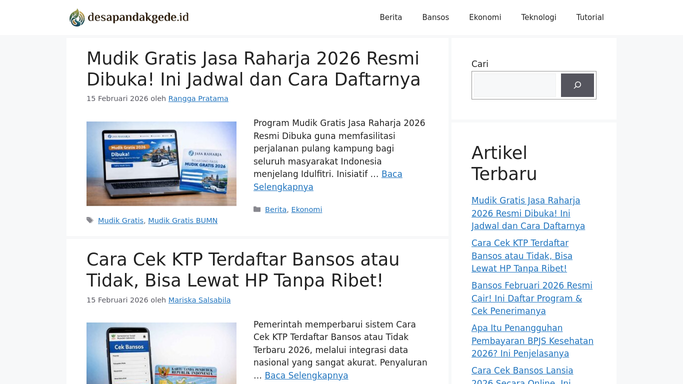Open the Mudik Gratis Jasa Raharja article thumbnail
The width and height of the screenshot is (683, 384).
162,164
